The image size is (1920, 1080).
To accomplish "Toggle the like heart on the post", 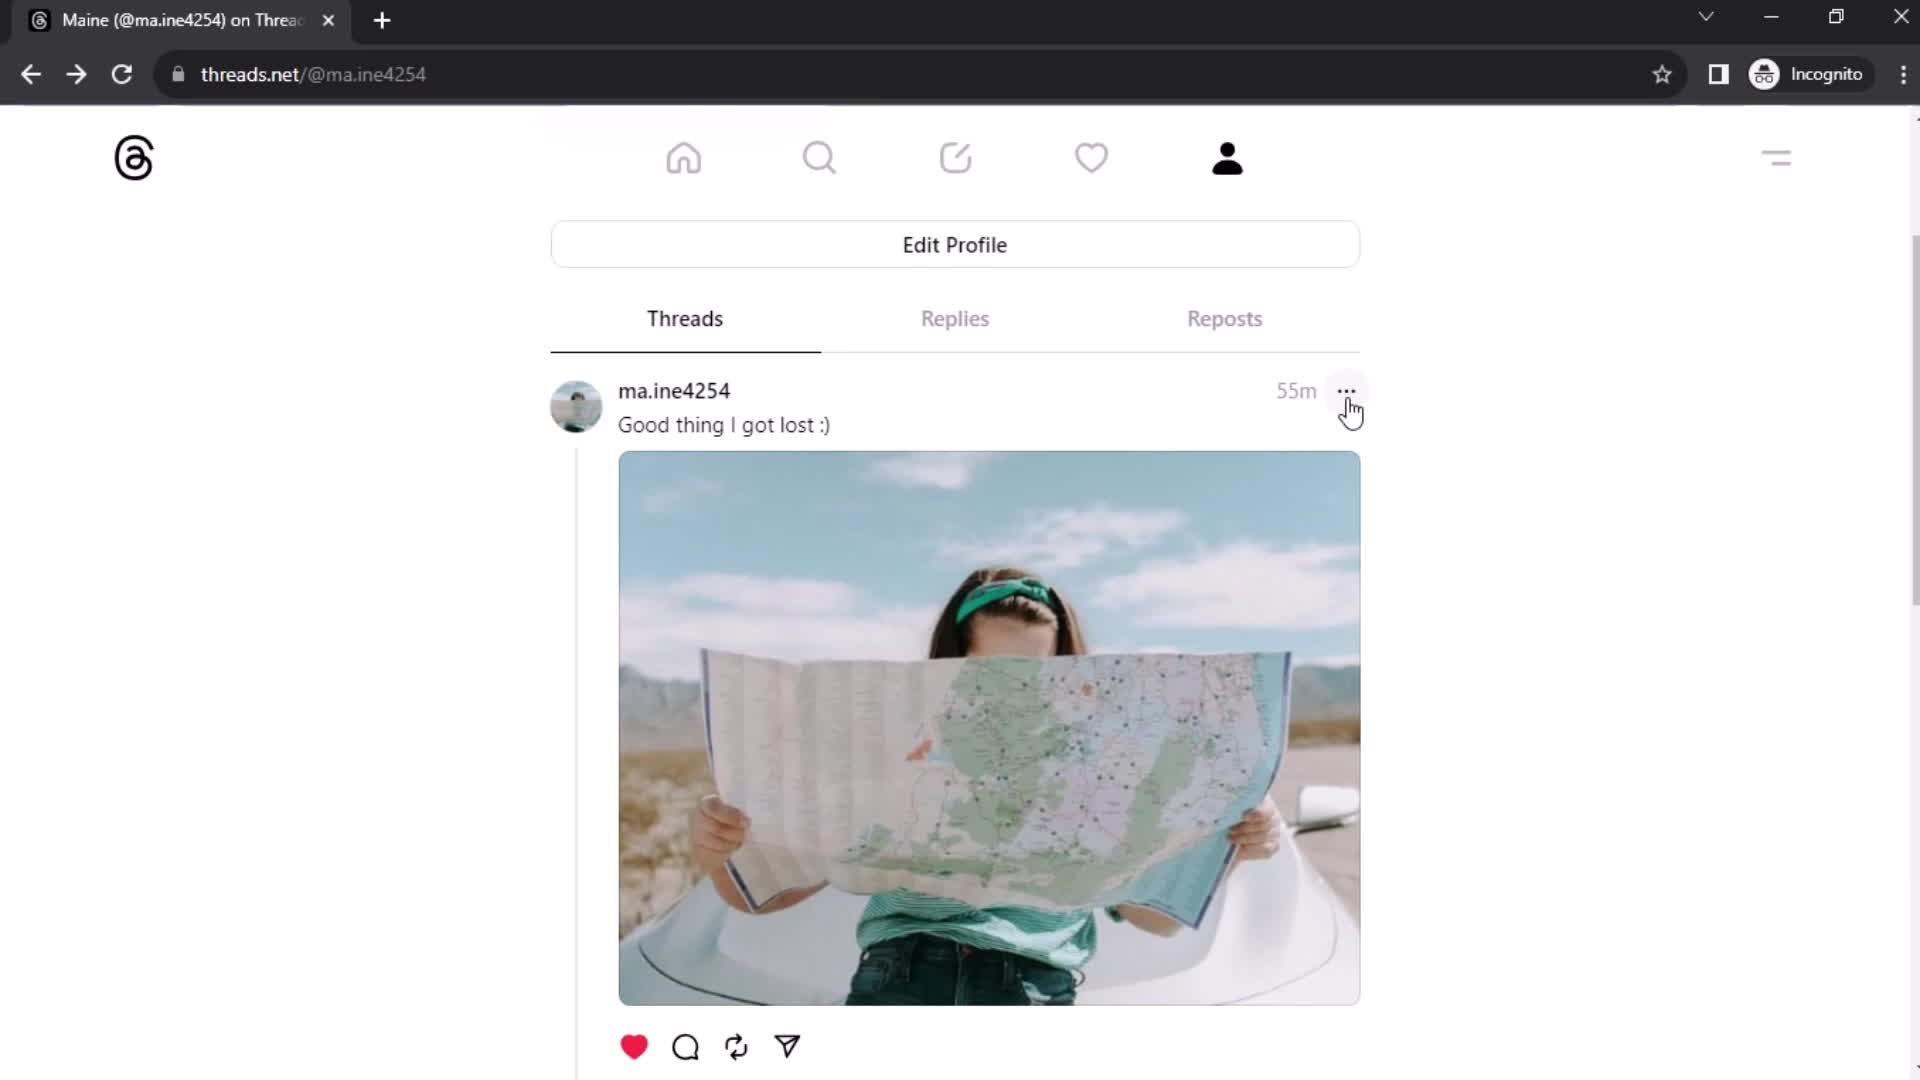I will click(634, 1046).
